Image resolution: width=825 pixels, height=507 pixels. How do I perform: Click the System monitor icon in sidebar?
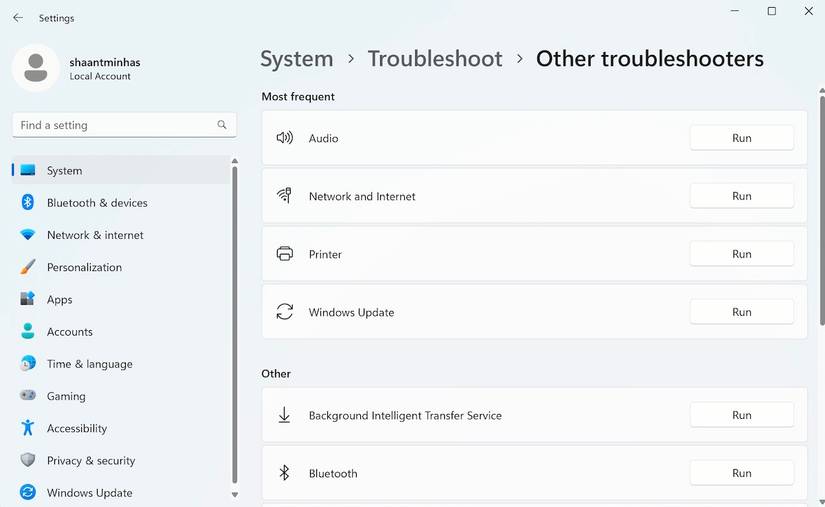tap(28, 170)
